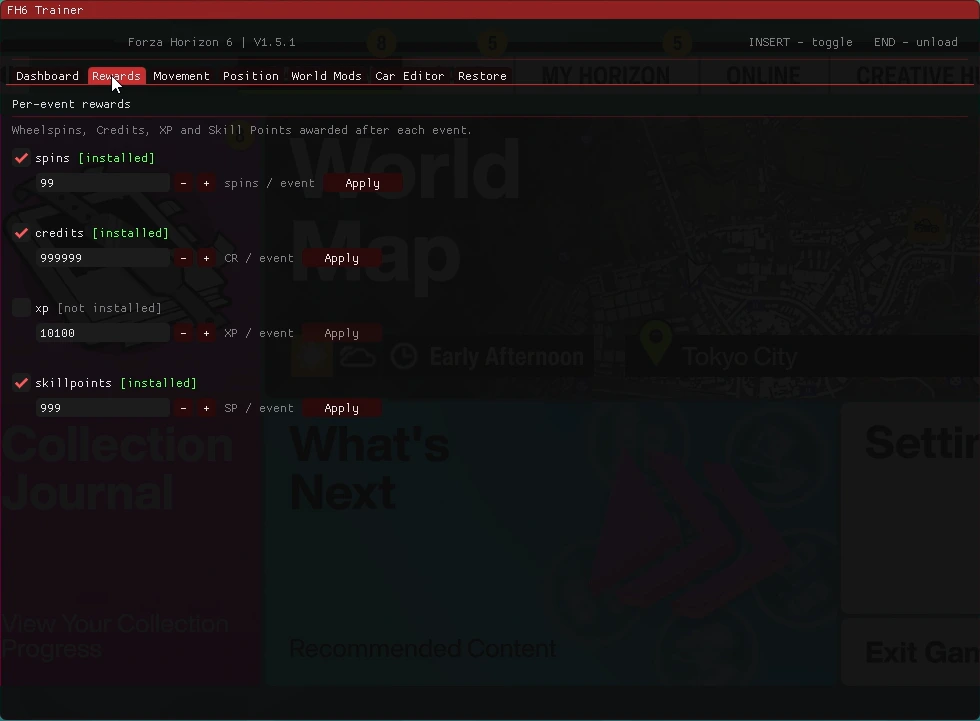Click the spins [installed] status label

pos(116,158)
